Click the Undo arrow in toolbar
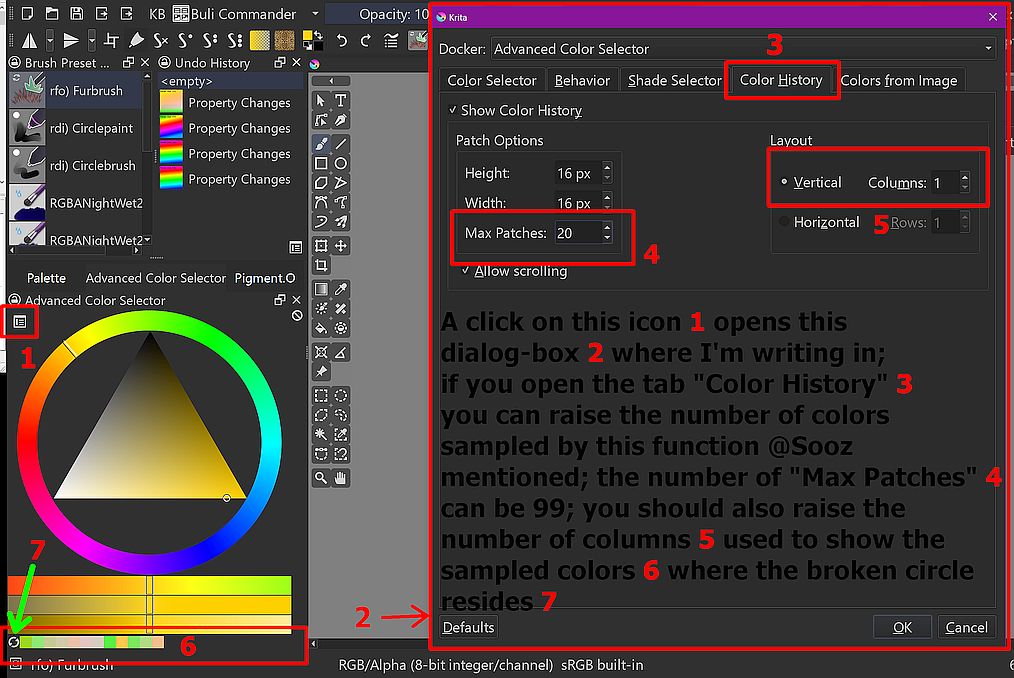Image resolution: width=1014 pixels, height=678 pixels. click(342, 41)
